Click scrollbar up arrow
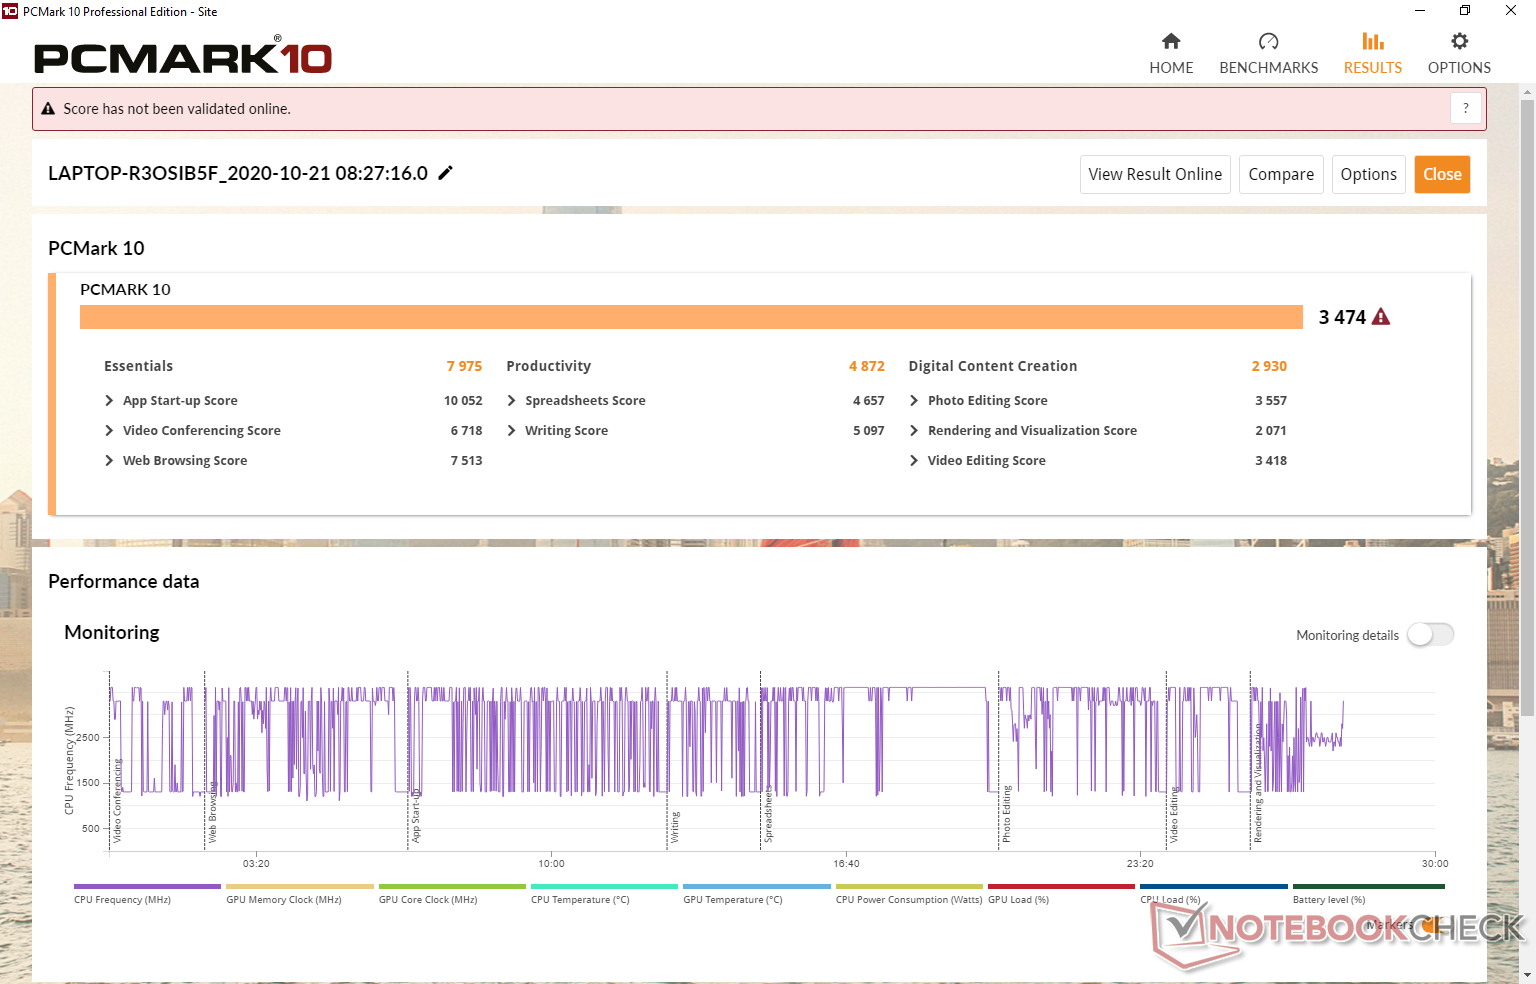 (1527, 91)
